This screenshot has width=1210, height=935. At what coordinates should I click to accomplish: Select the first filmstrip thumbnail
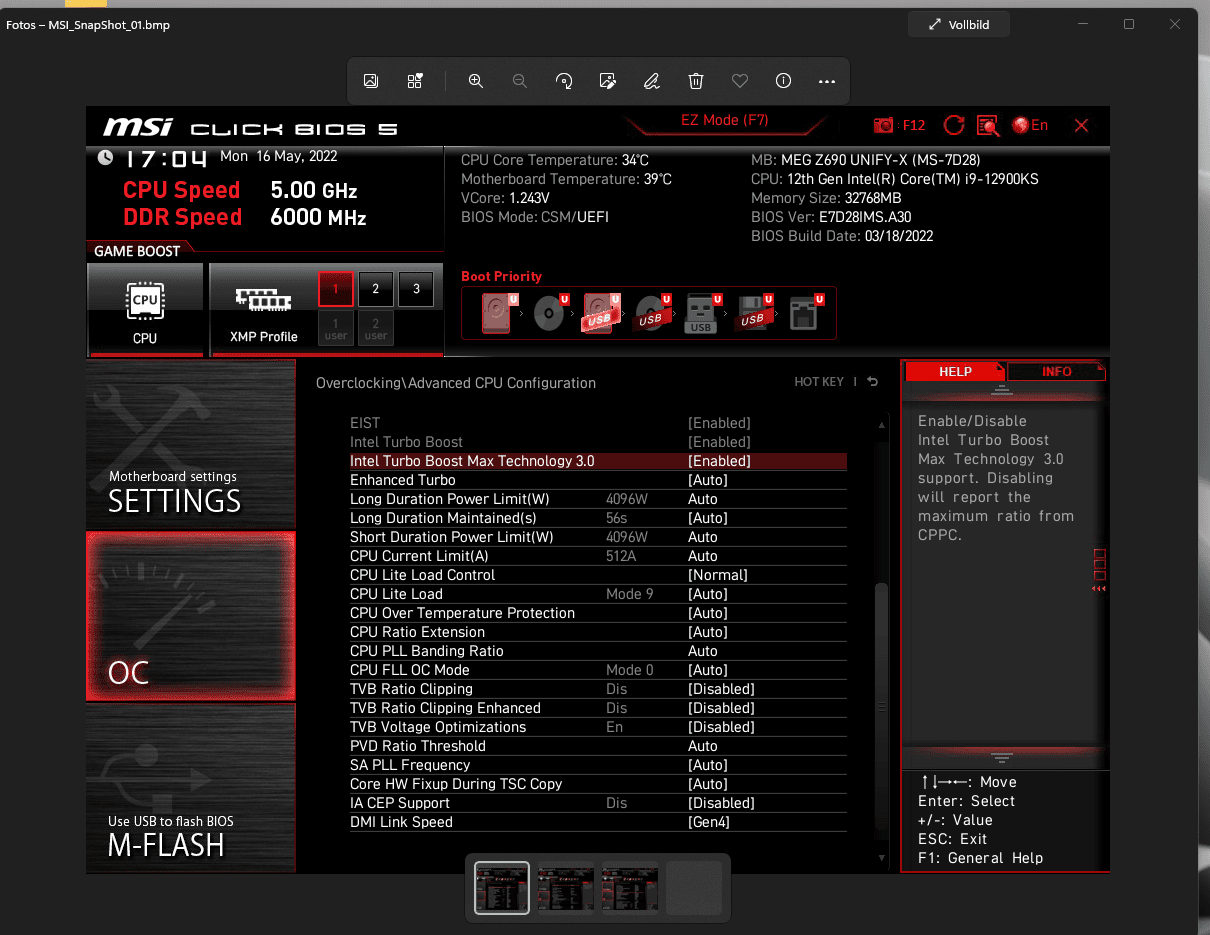(502, 888)
